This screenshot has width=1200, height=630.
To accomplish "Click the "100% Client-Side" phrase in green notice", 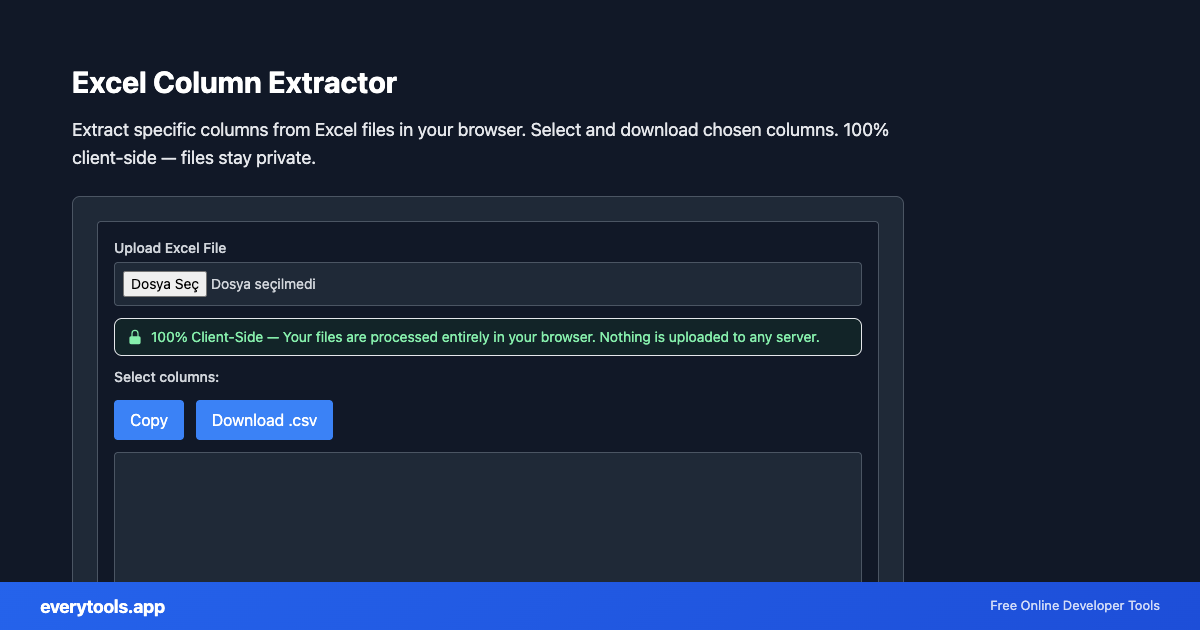I will click(206, 337).
